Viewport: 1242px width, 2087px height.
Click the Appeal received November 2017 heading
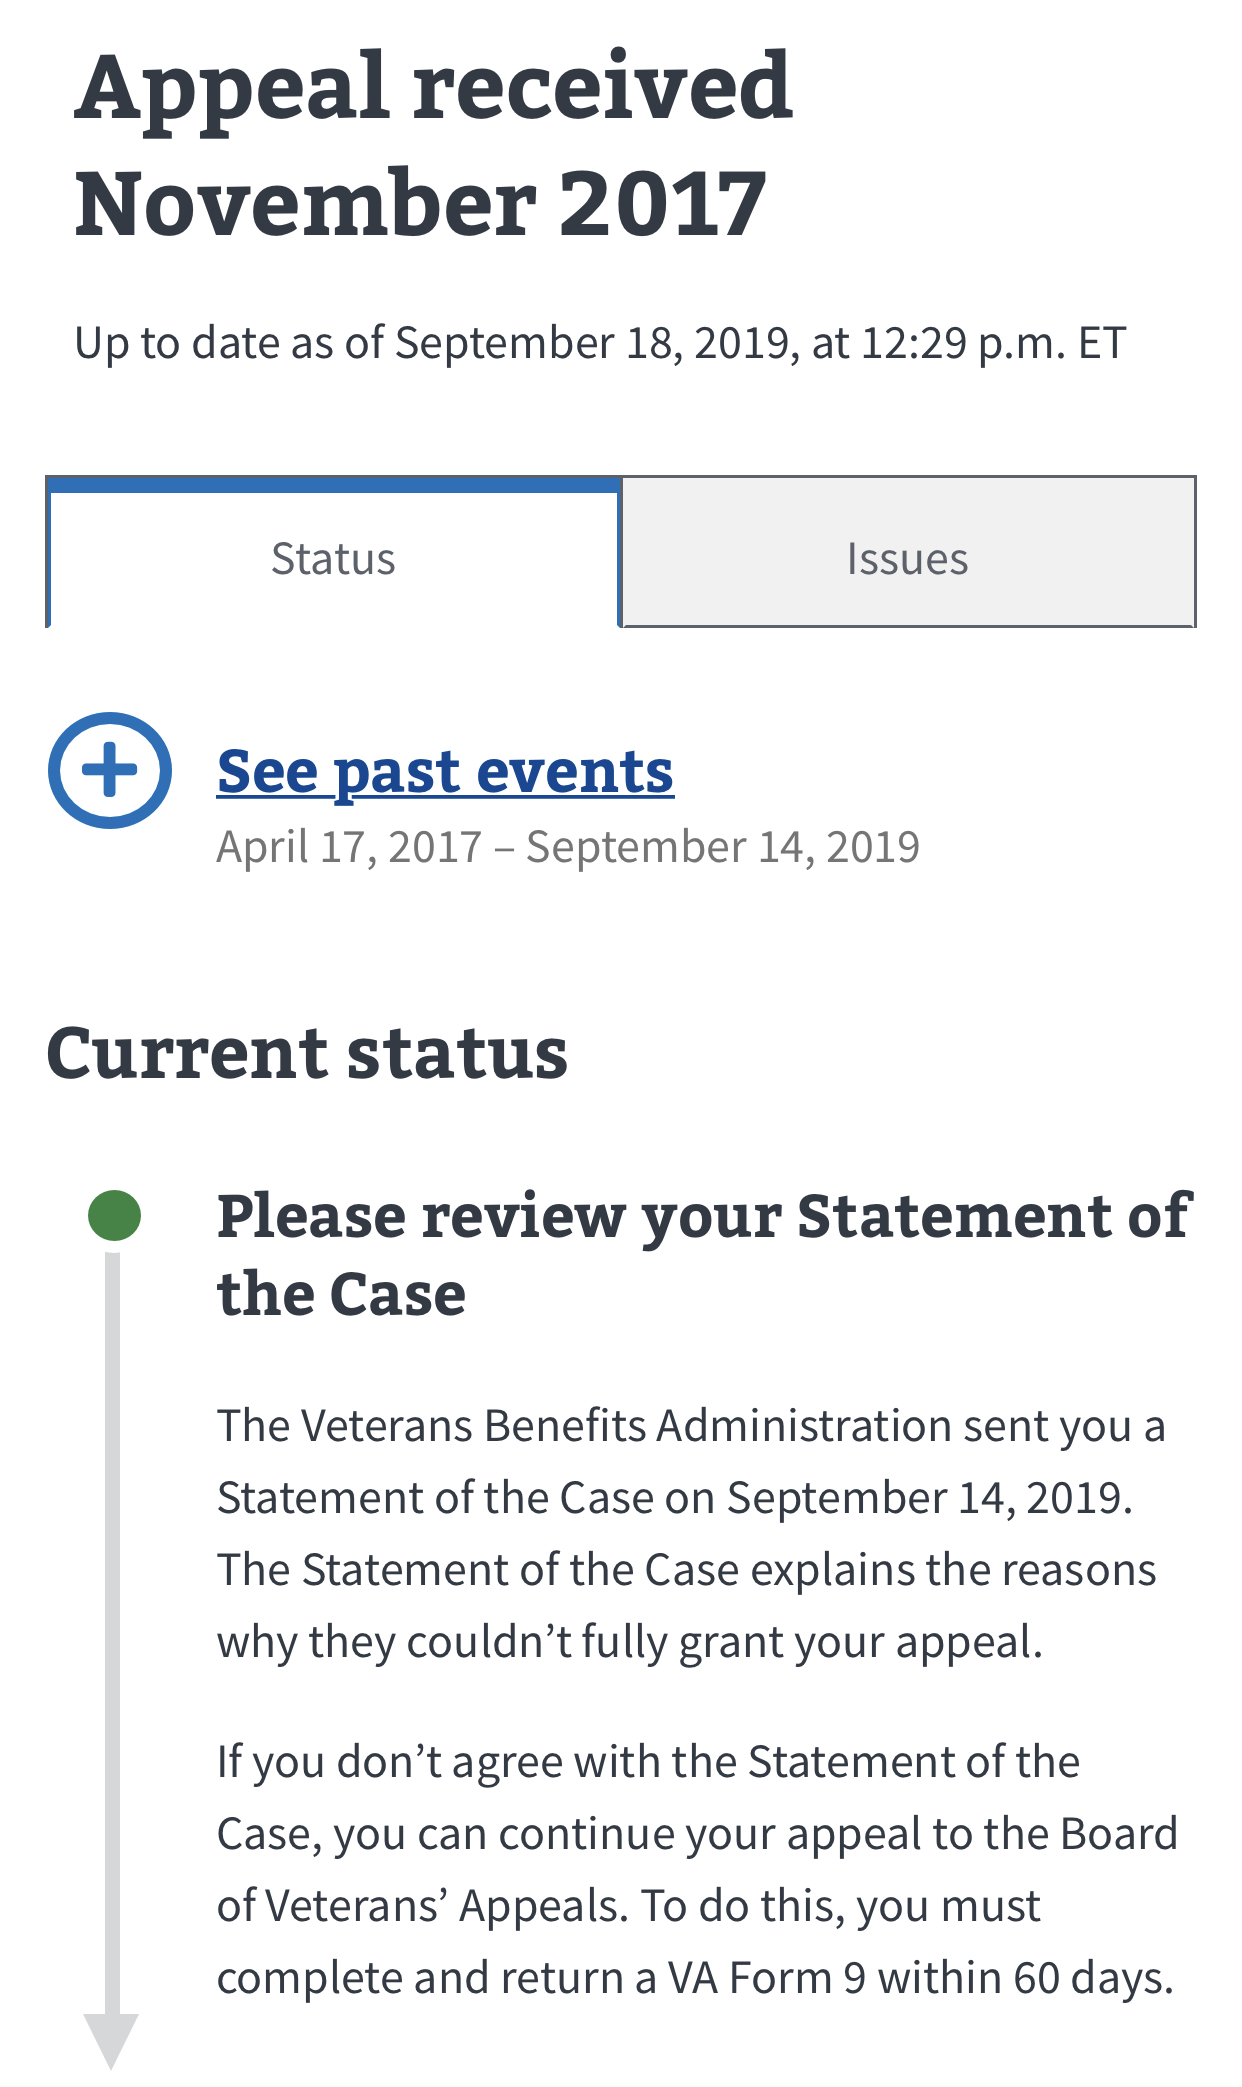coord(433,145)
